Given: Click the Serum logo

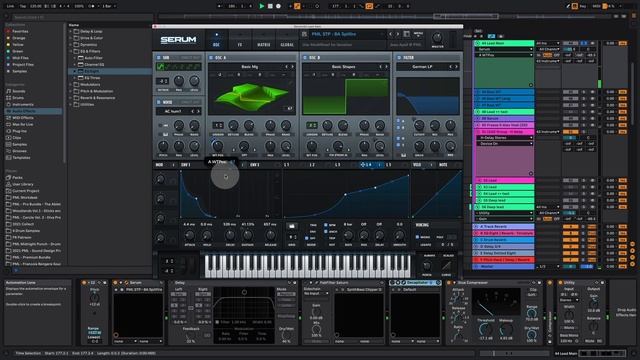Looking at the screenshot, I should click(178, 40).
